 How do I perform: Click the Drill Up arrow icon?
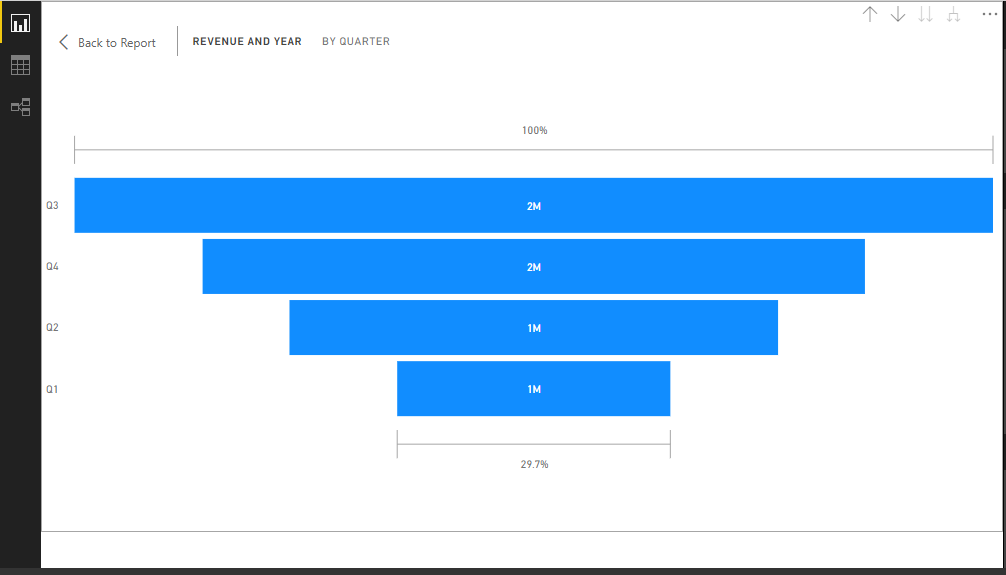869,14
